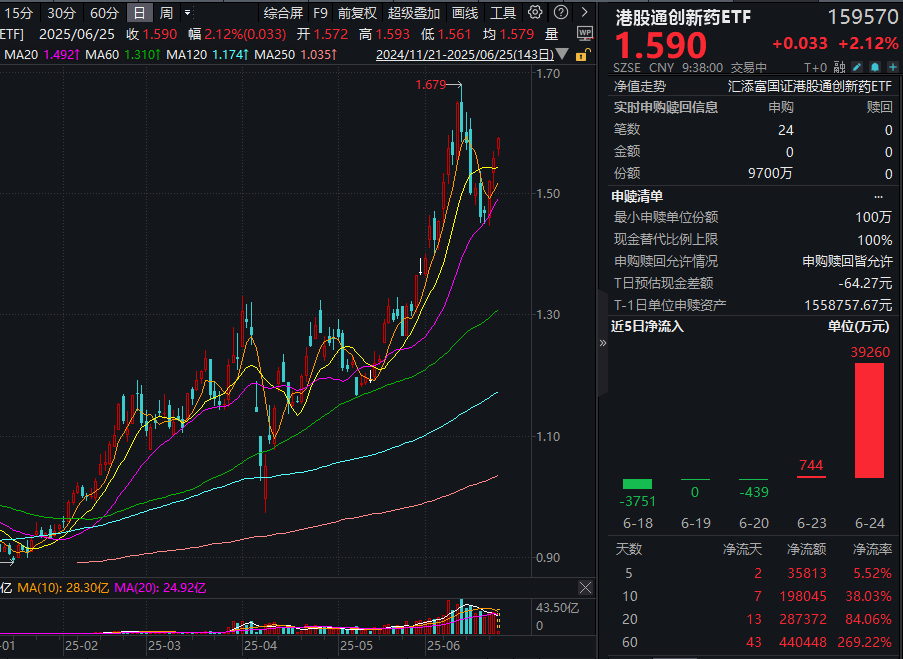Image resolution: width=903 pixels, height=659 pixels.
Task: Set a price alert via the bell icon
Action: (x=874, y=66)
